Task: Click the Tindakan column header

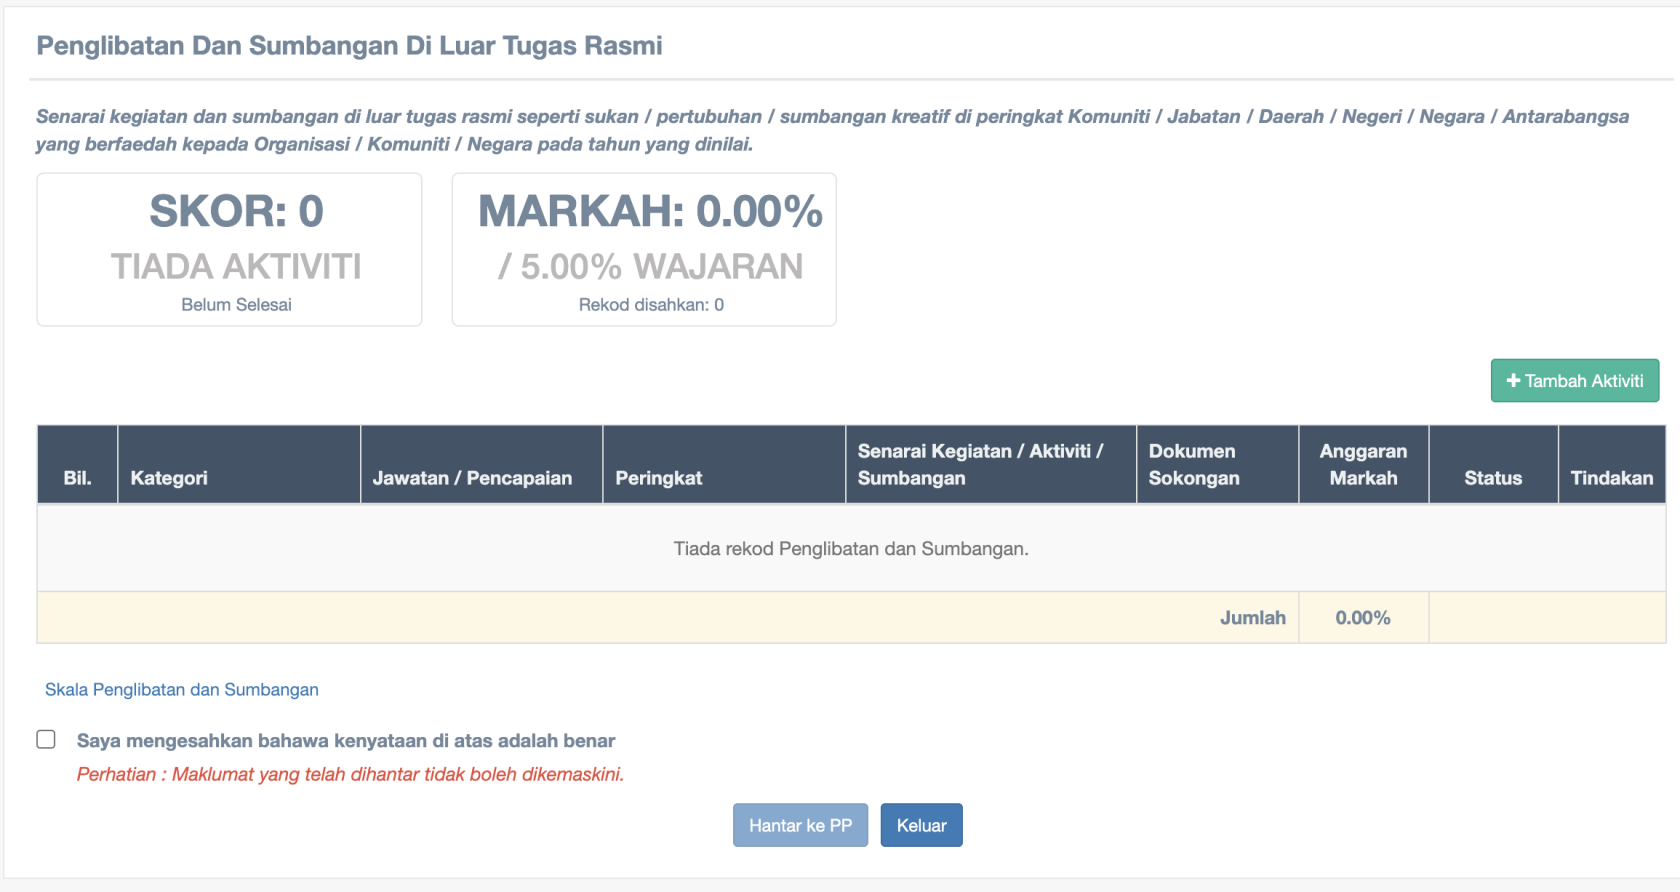Action: coord(1611,478)
